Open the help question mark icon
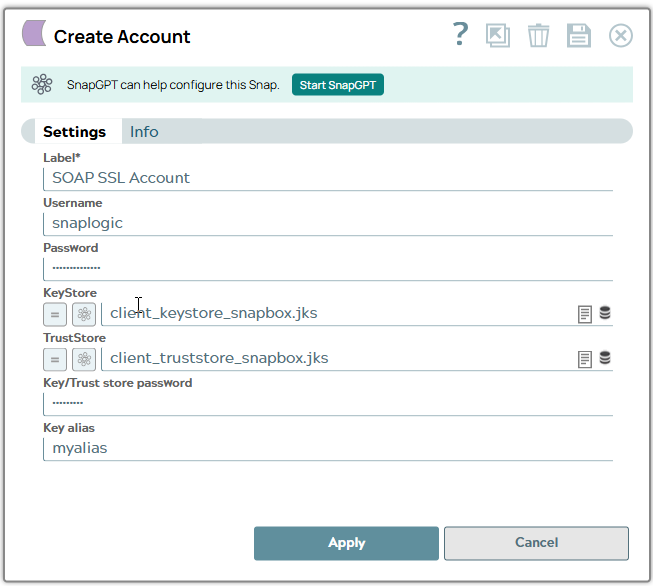This screenshot has height=586, width=653. click(x=461, y=34)
